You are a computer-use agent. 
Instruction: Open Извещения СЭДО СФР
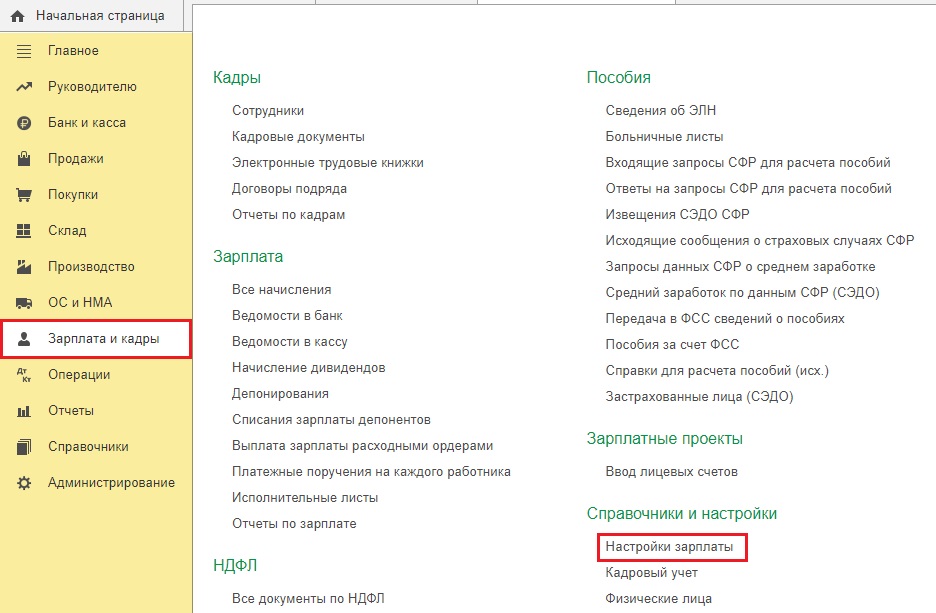point(678,214)
